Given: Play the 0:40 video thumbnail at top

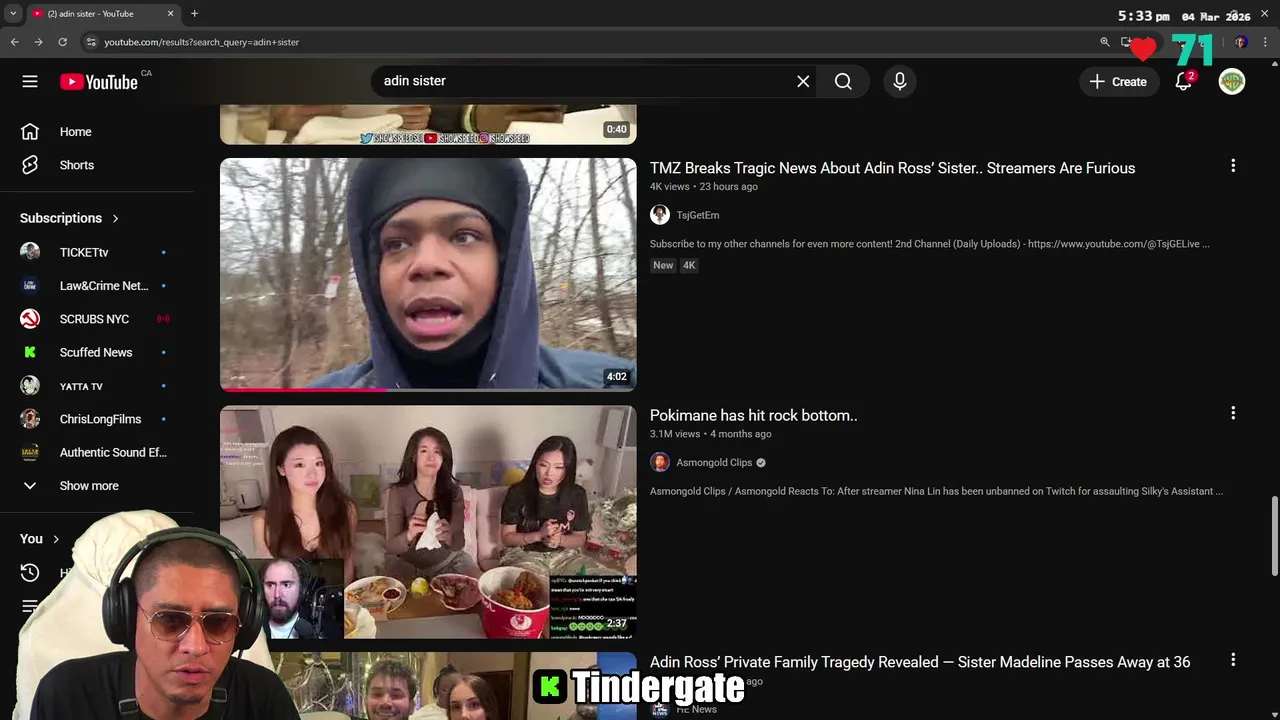Looking at the screenshot, I should click(428, 124).
